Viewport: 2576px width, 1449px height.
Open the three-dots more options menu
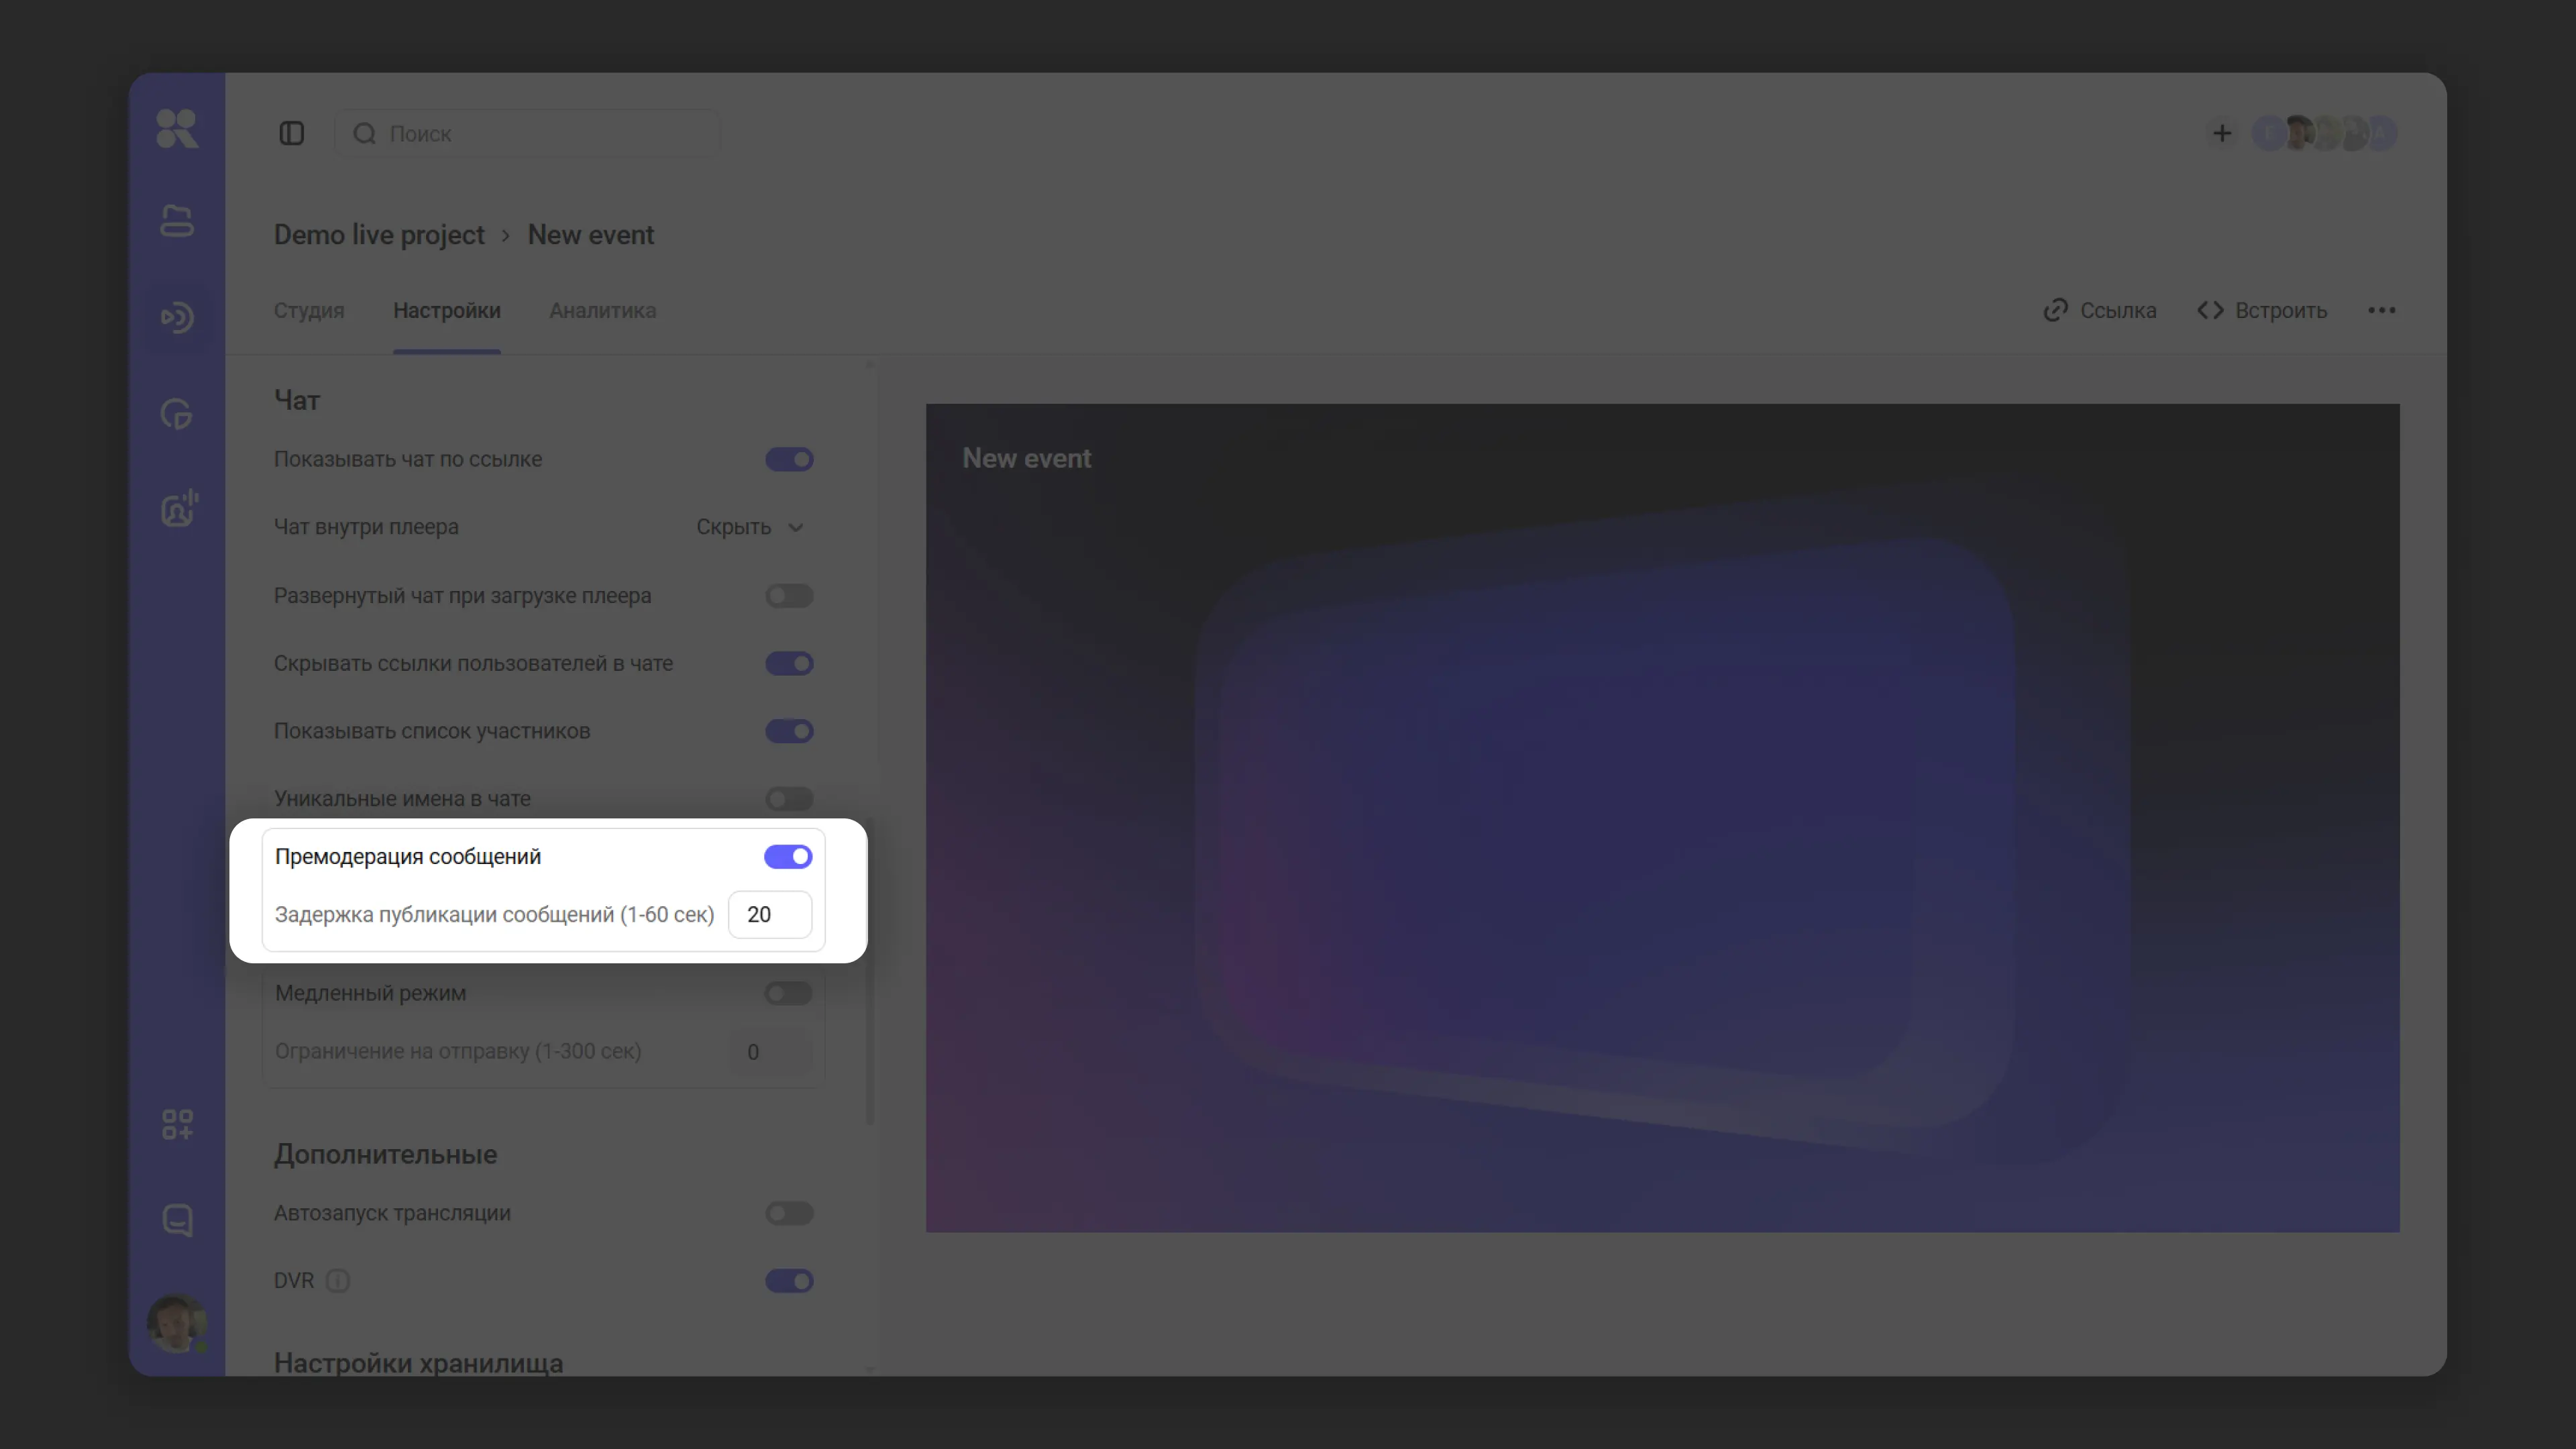2381,310
